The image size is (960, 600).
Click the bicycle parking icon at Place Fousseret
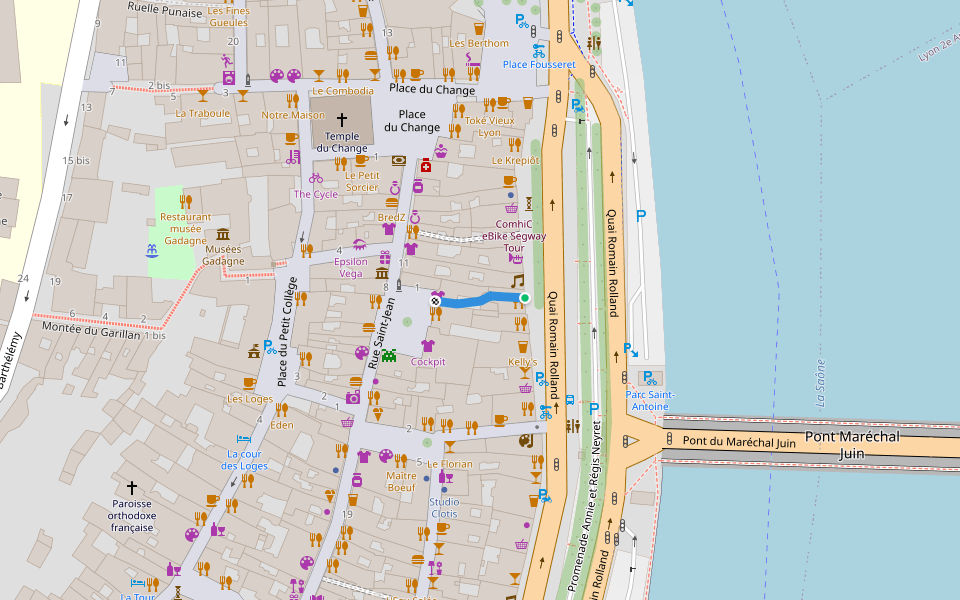[x=539, y=48]
